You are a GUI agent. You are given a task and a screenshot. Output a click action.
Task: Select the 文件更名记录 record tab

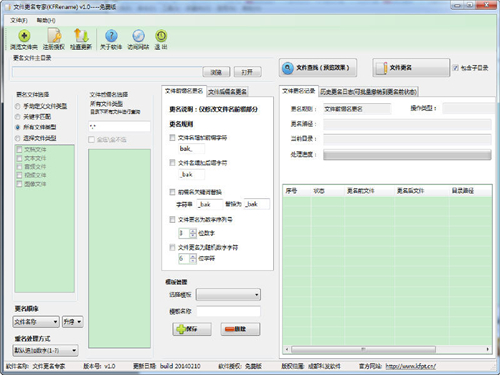[298, 91]
